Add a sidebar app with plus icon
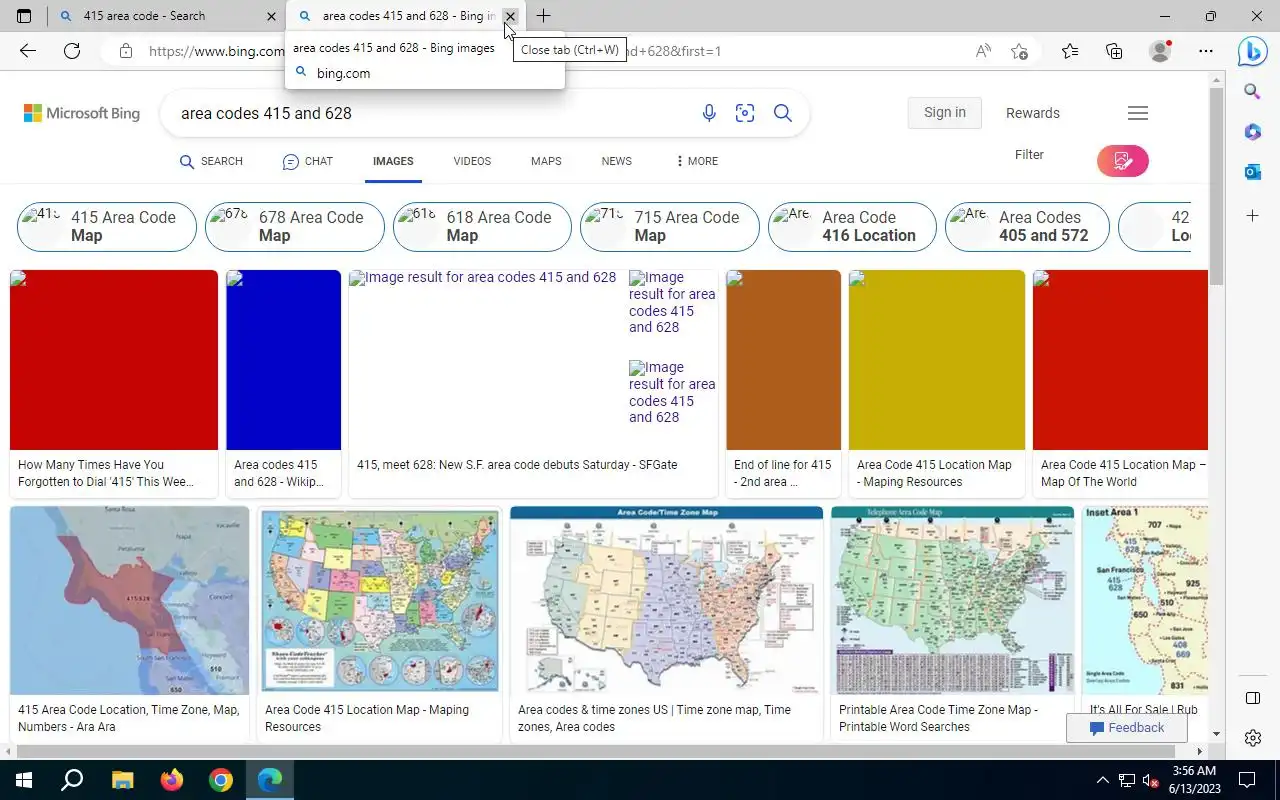This screenshot has height=800, width=1280. 1252,215
